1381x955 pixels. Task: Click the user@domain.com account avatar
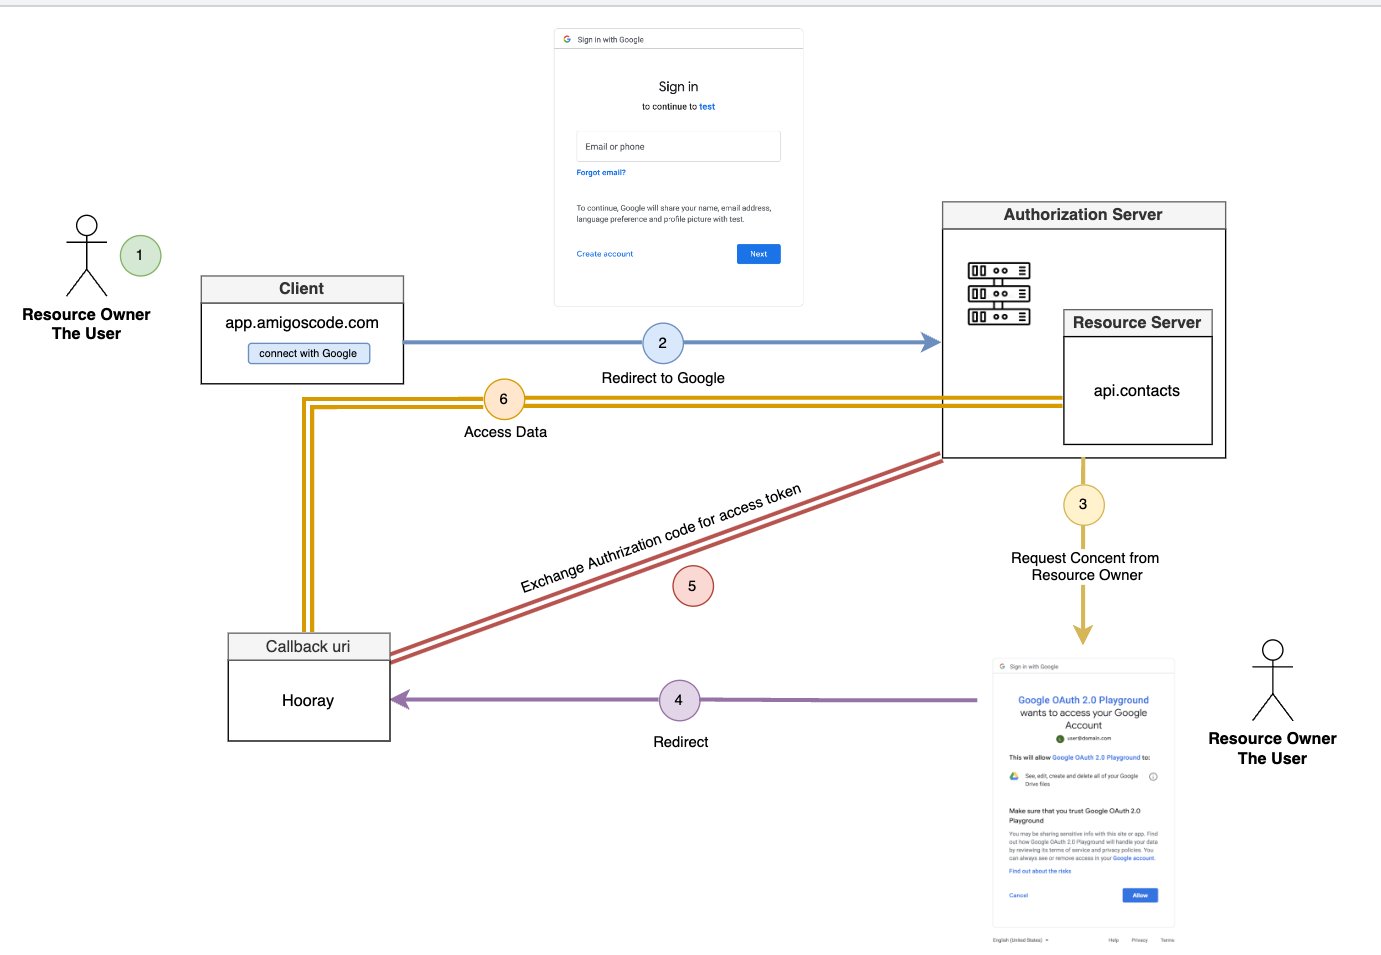tap(1060, 738)
